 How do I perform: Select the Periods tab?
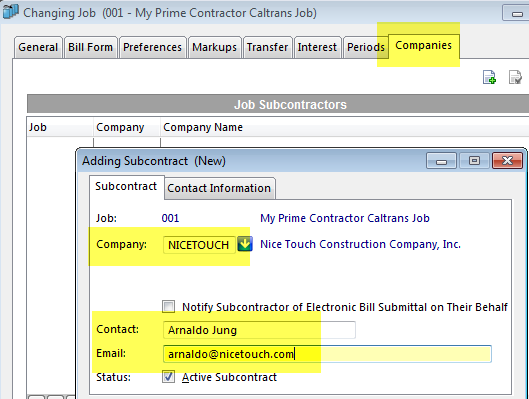[366, 47]
